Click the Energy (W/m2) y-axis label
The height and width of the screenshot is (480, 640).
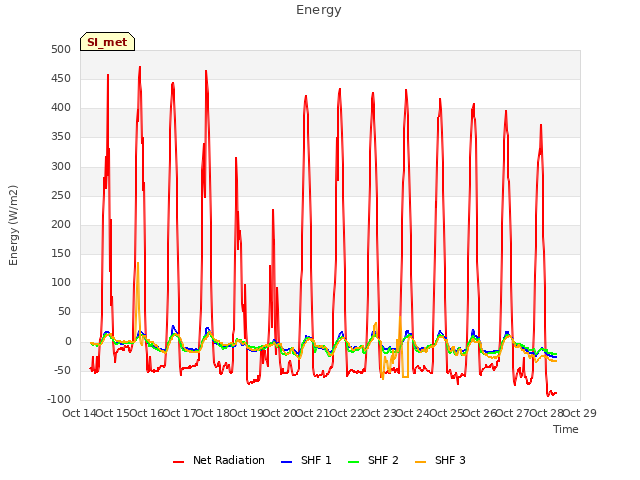(13, 225)
